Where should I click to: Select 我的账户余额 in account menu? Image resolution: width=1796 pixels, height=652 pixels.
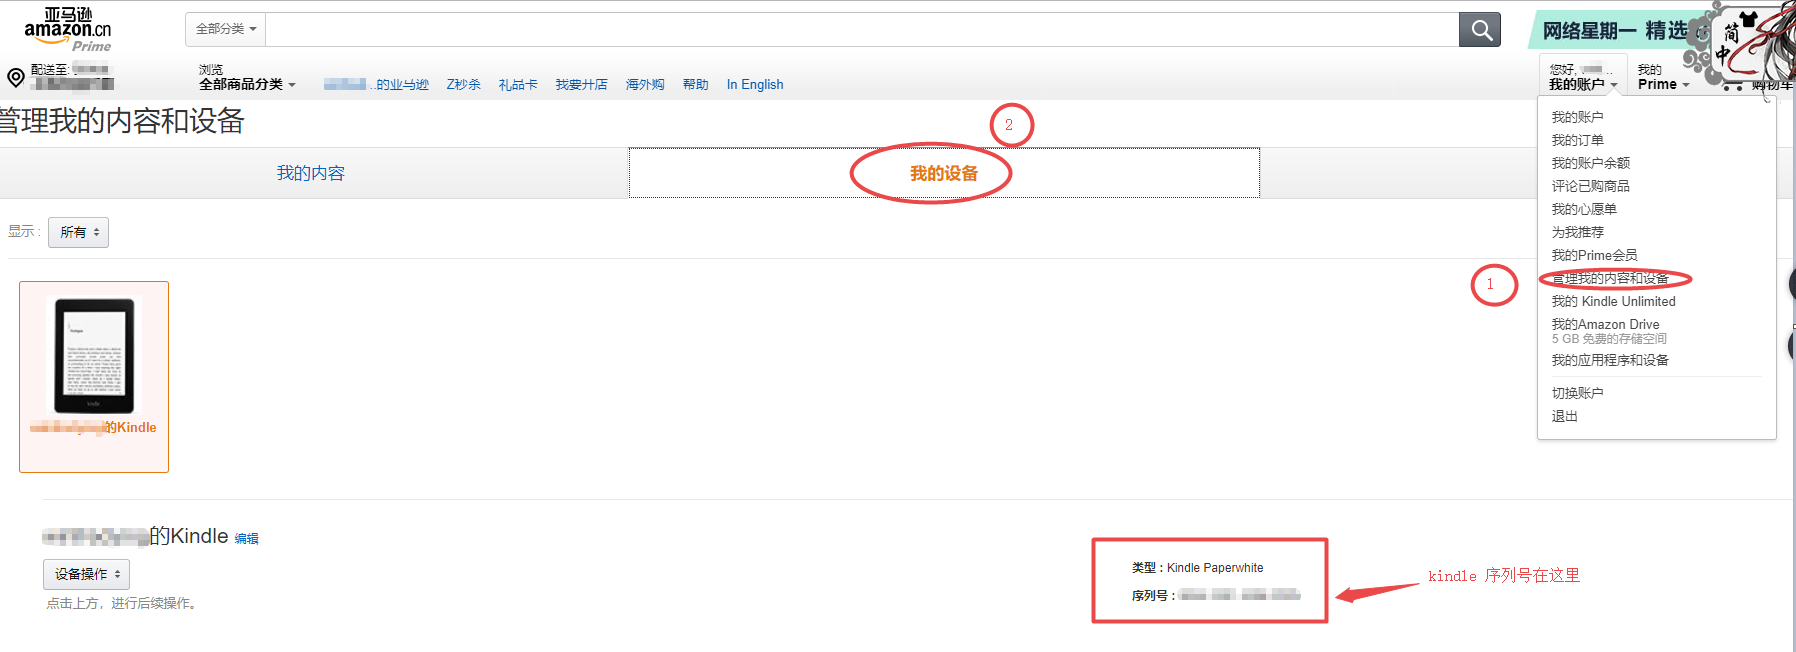1590,163
